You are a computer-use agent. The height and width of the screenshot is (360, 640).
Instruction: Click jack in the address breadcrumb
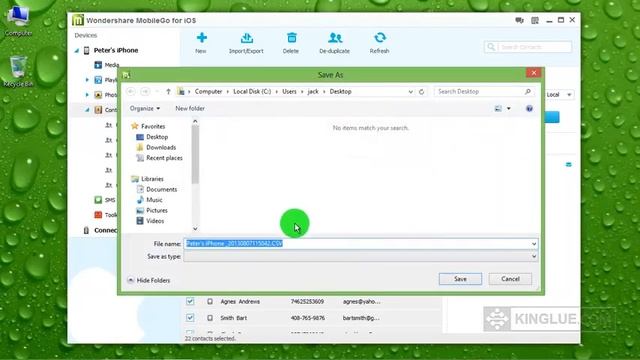[313, 91]
